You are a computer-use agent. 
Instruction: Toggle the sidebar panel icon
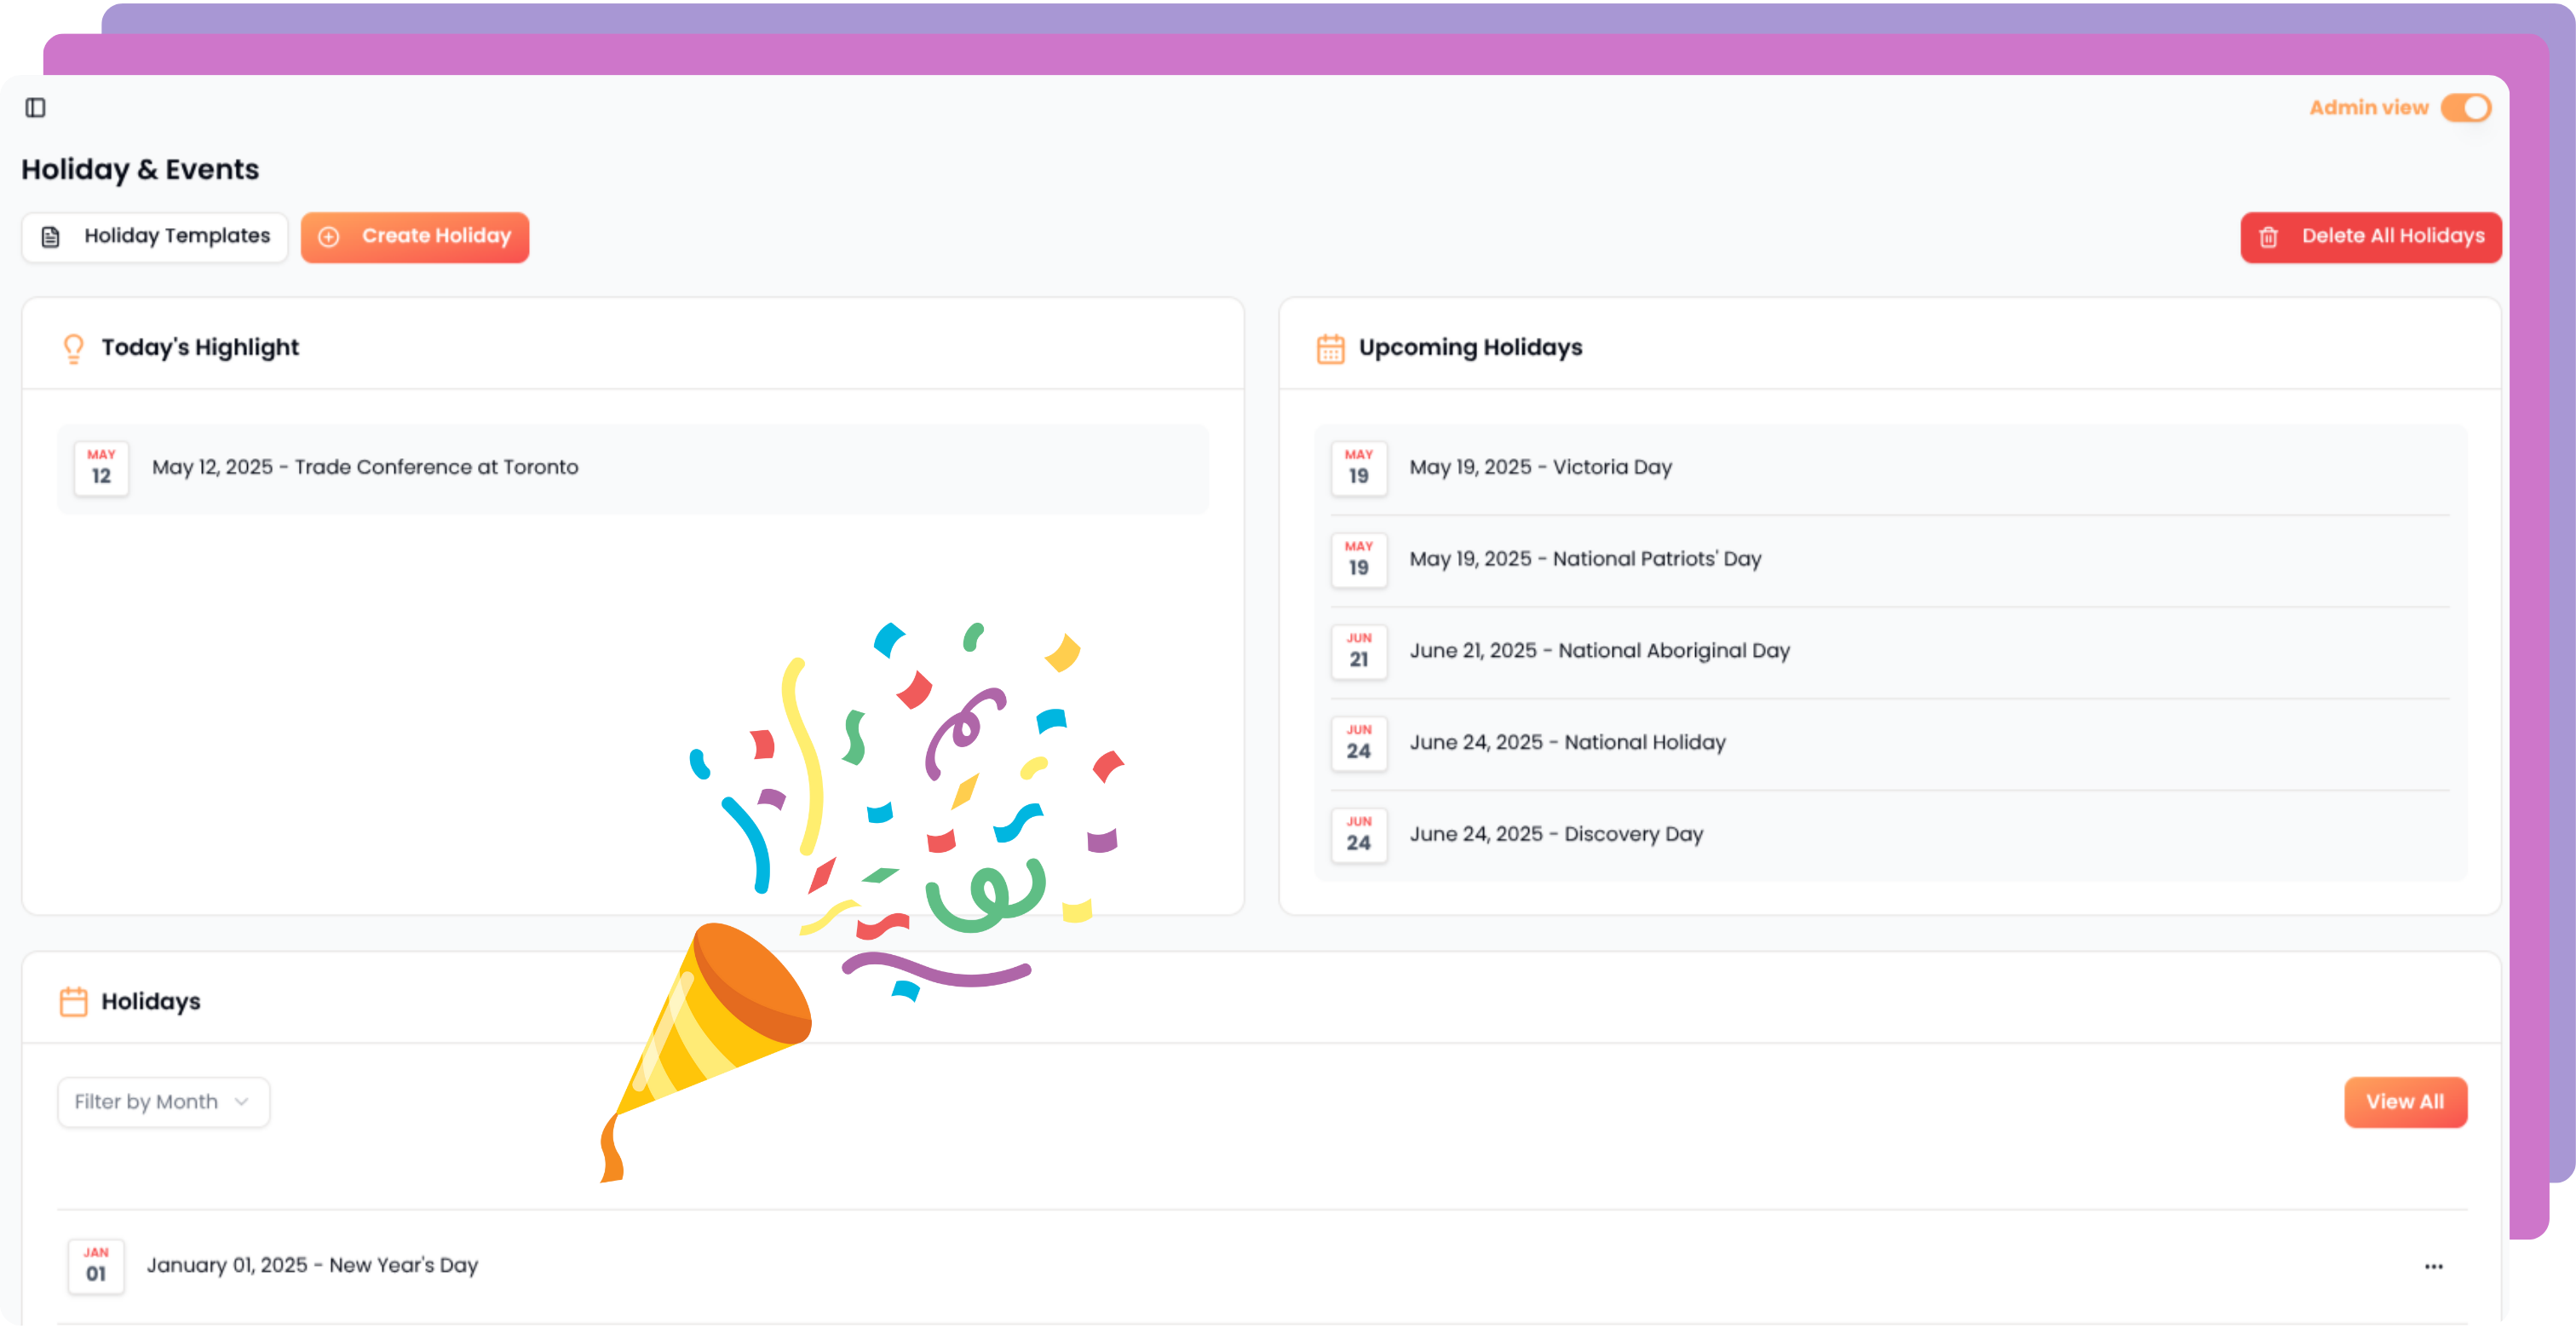click(x=36, y=108)
